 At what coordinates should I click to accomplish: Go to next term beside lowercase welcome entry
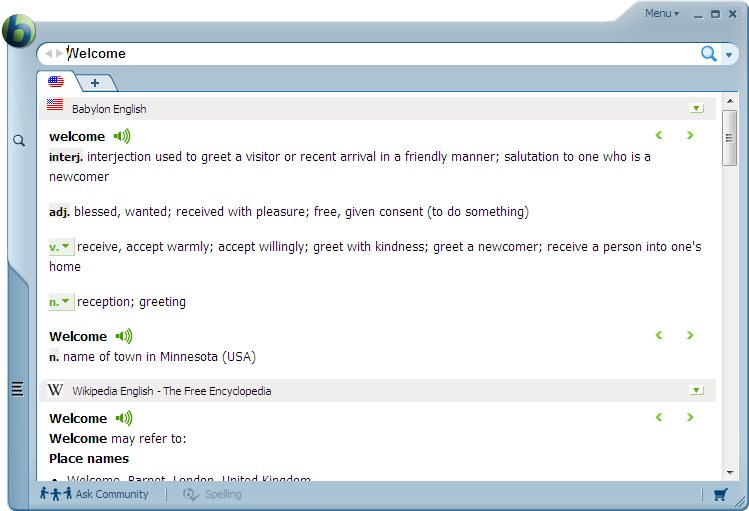point(690,135)
